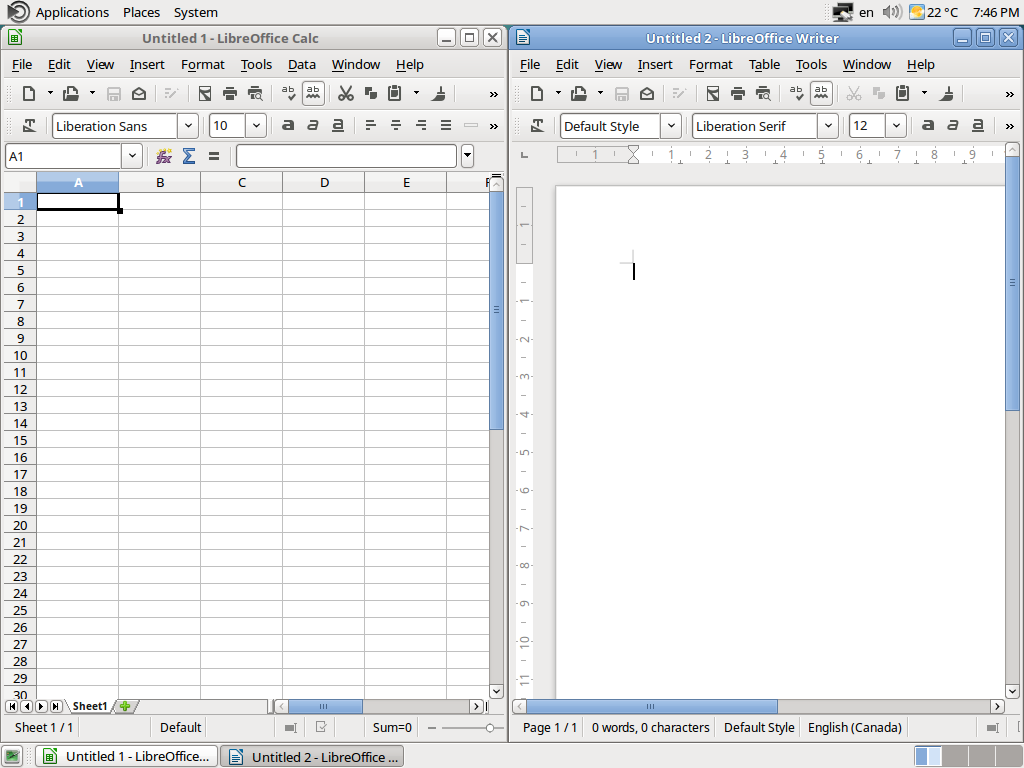Image resolution: width=1024 pixels, height=768 pixels.
Task: Align cell text right in Calc
Action: point(421,125)
